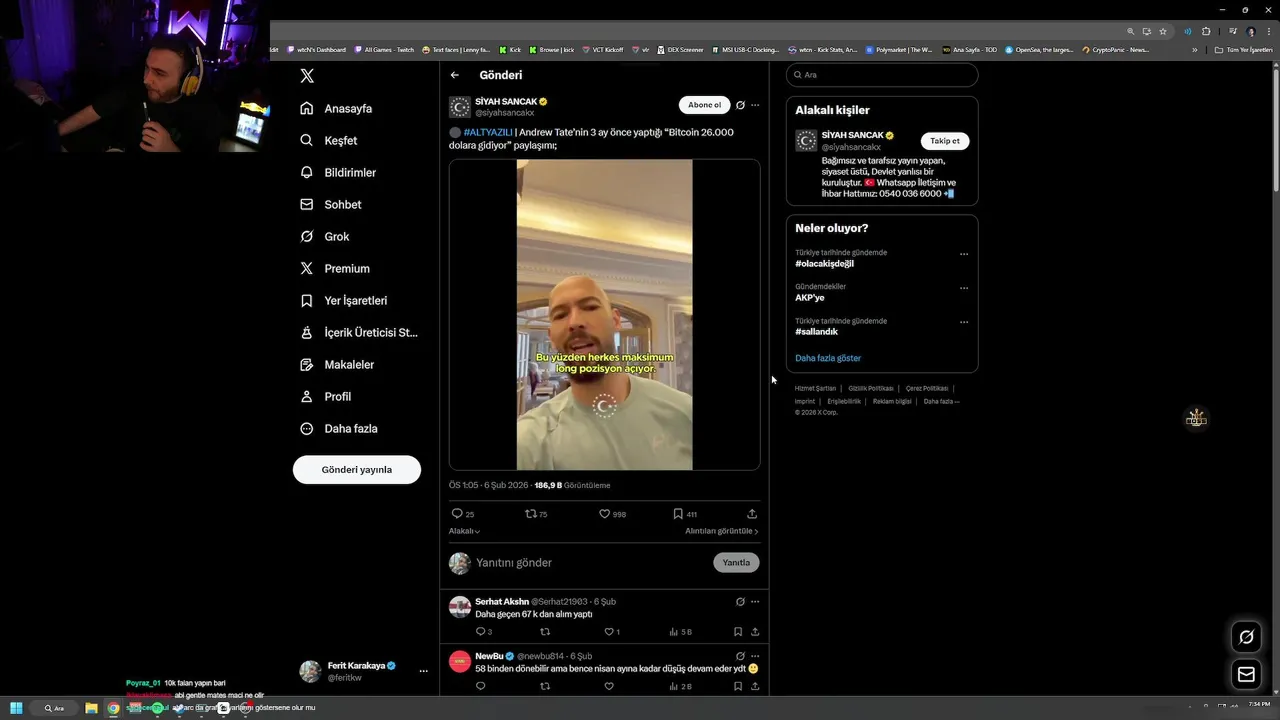The image size is (1280, 720).
Task: Open Grok from sidebar
Action: tap(325, 236)
